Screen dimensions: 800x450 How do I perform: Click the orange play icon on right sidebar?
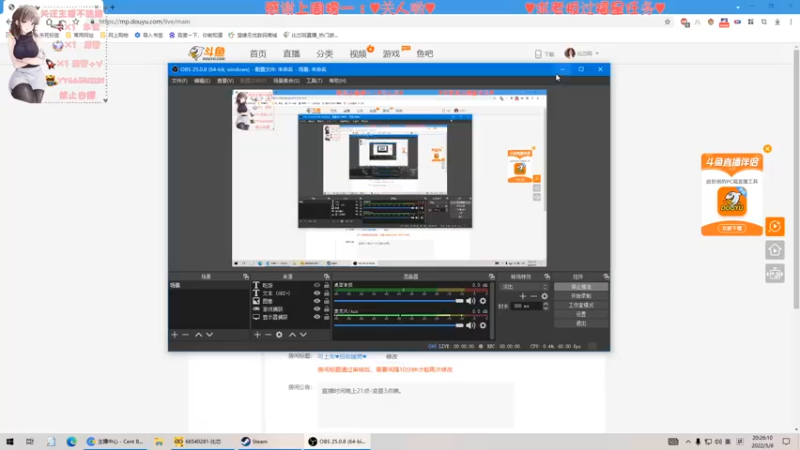tap(774, 227)
